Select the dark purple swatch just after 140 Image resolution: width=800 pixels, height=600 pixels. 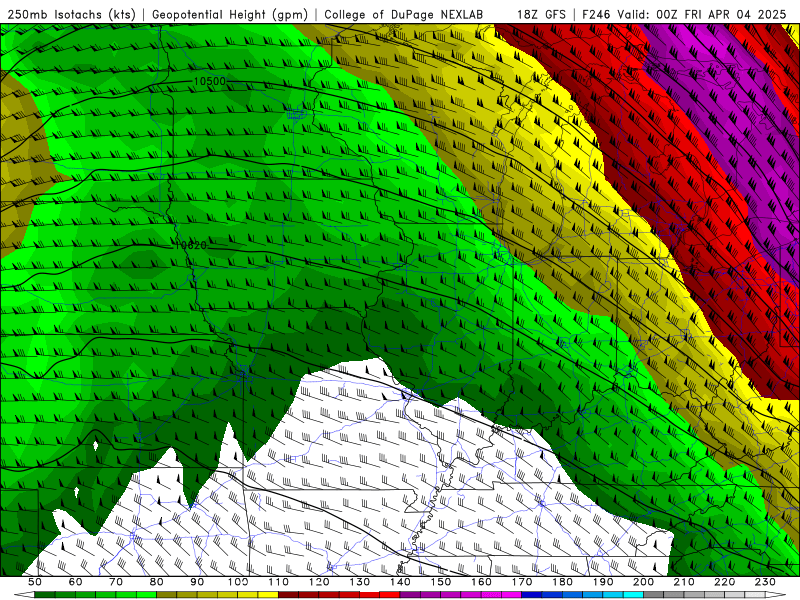(x=410, y=594)
